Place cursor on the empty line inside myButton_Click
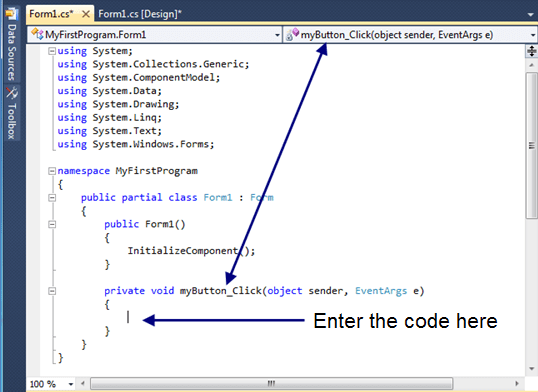538x392 pixels. pos(128,318)
